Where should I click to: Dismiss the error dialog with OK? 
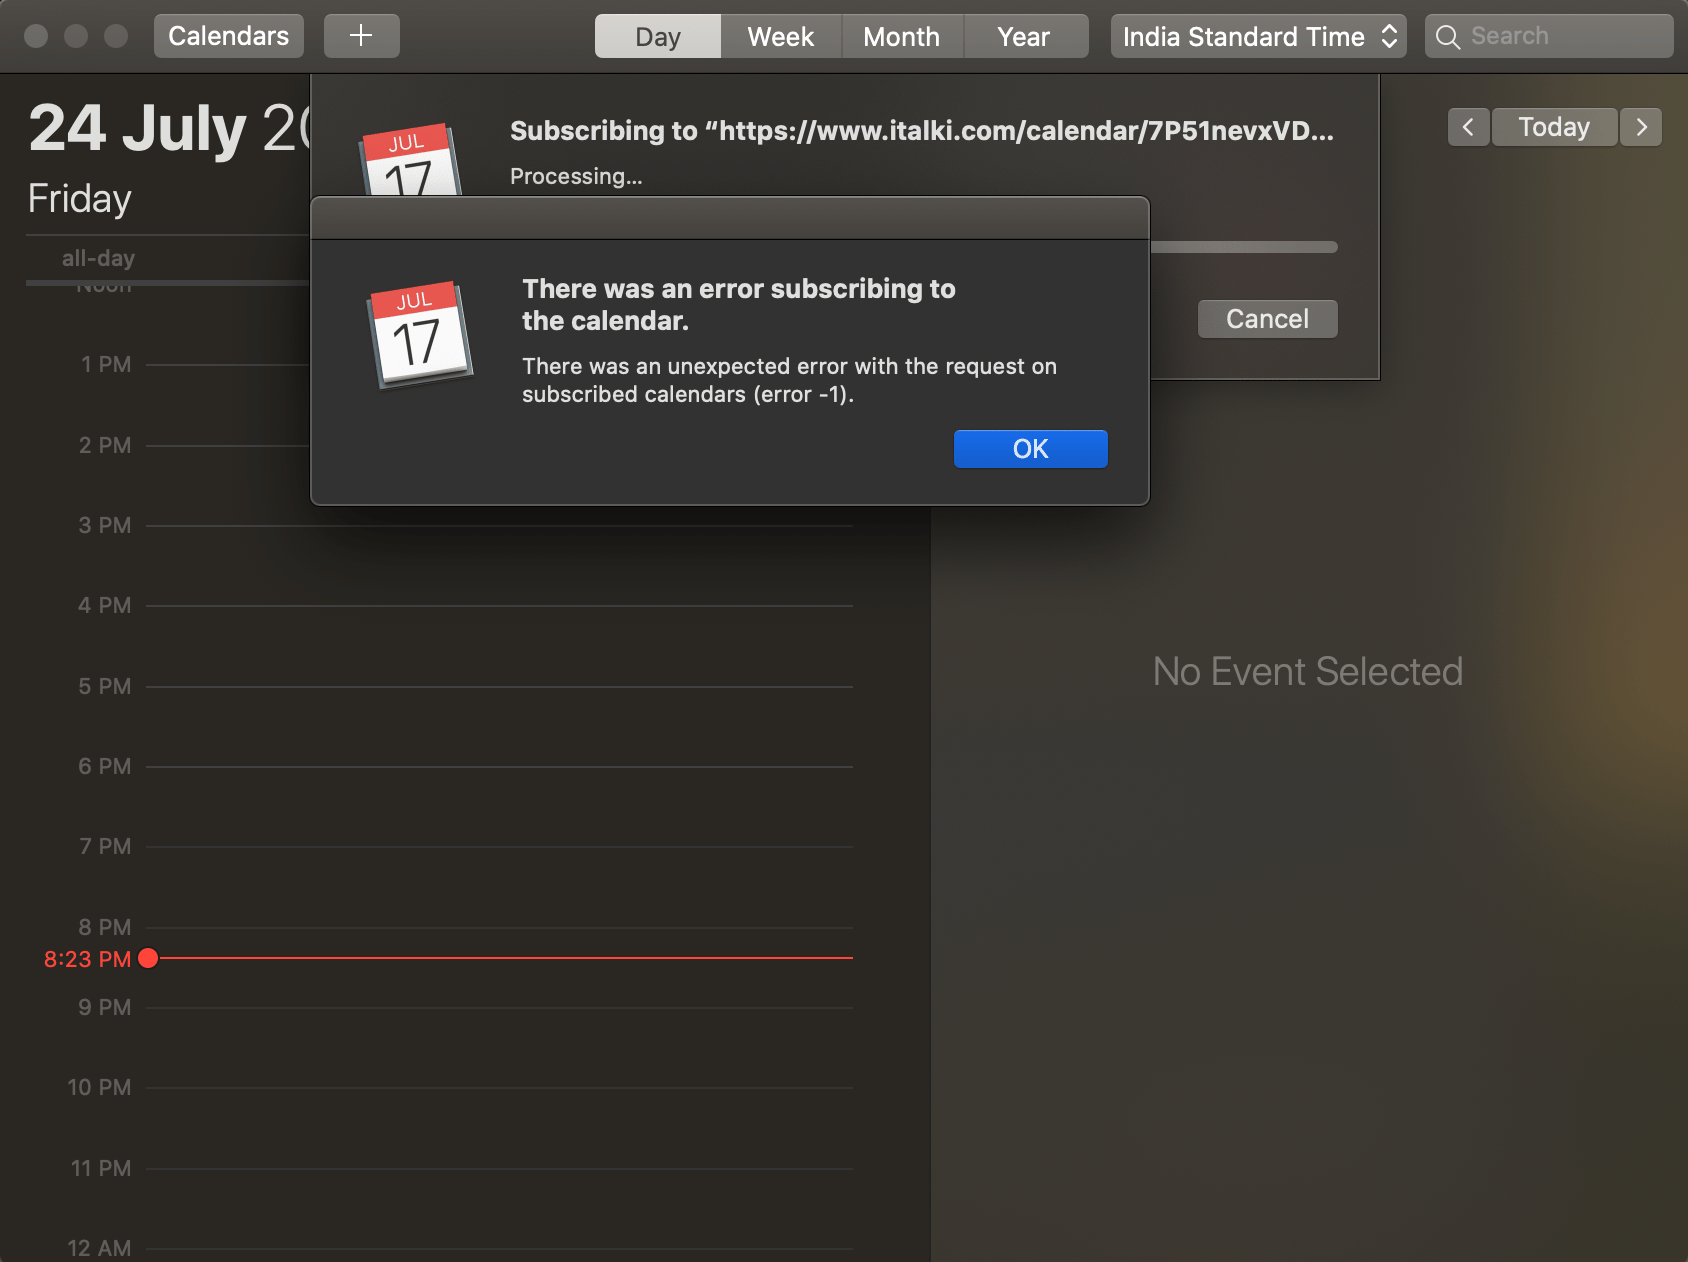(1031, 449)
